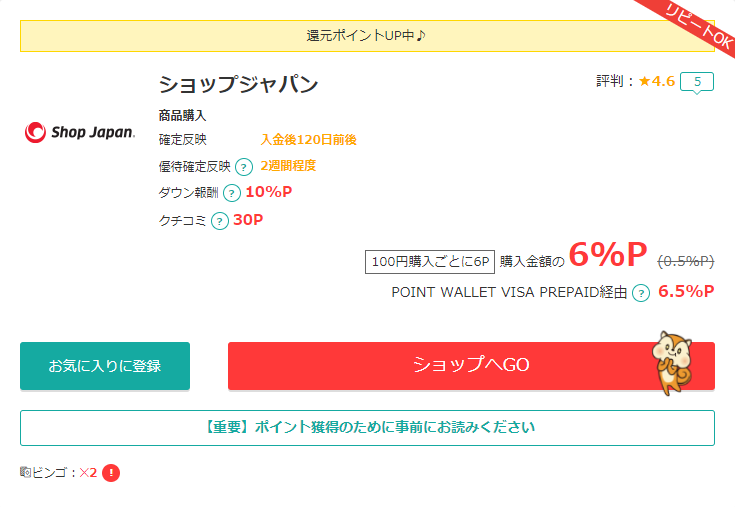Click the 還元ポイントUP中 yellow banner
This screenshot has width=735, height=507.
click(x=368, y=36)
